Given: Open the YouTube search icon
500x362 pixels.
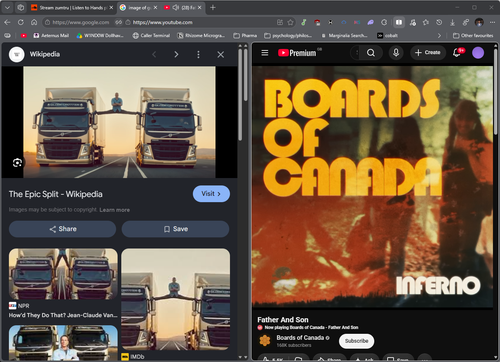Looking at the screenshot, I should click(371, 53).
